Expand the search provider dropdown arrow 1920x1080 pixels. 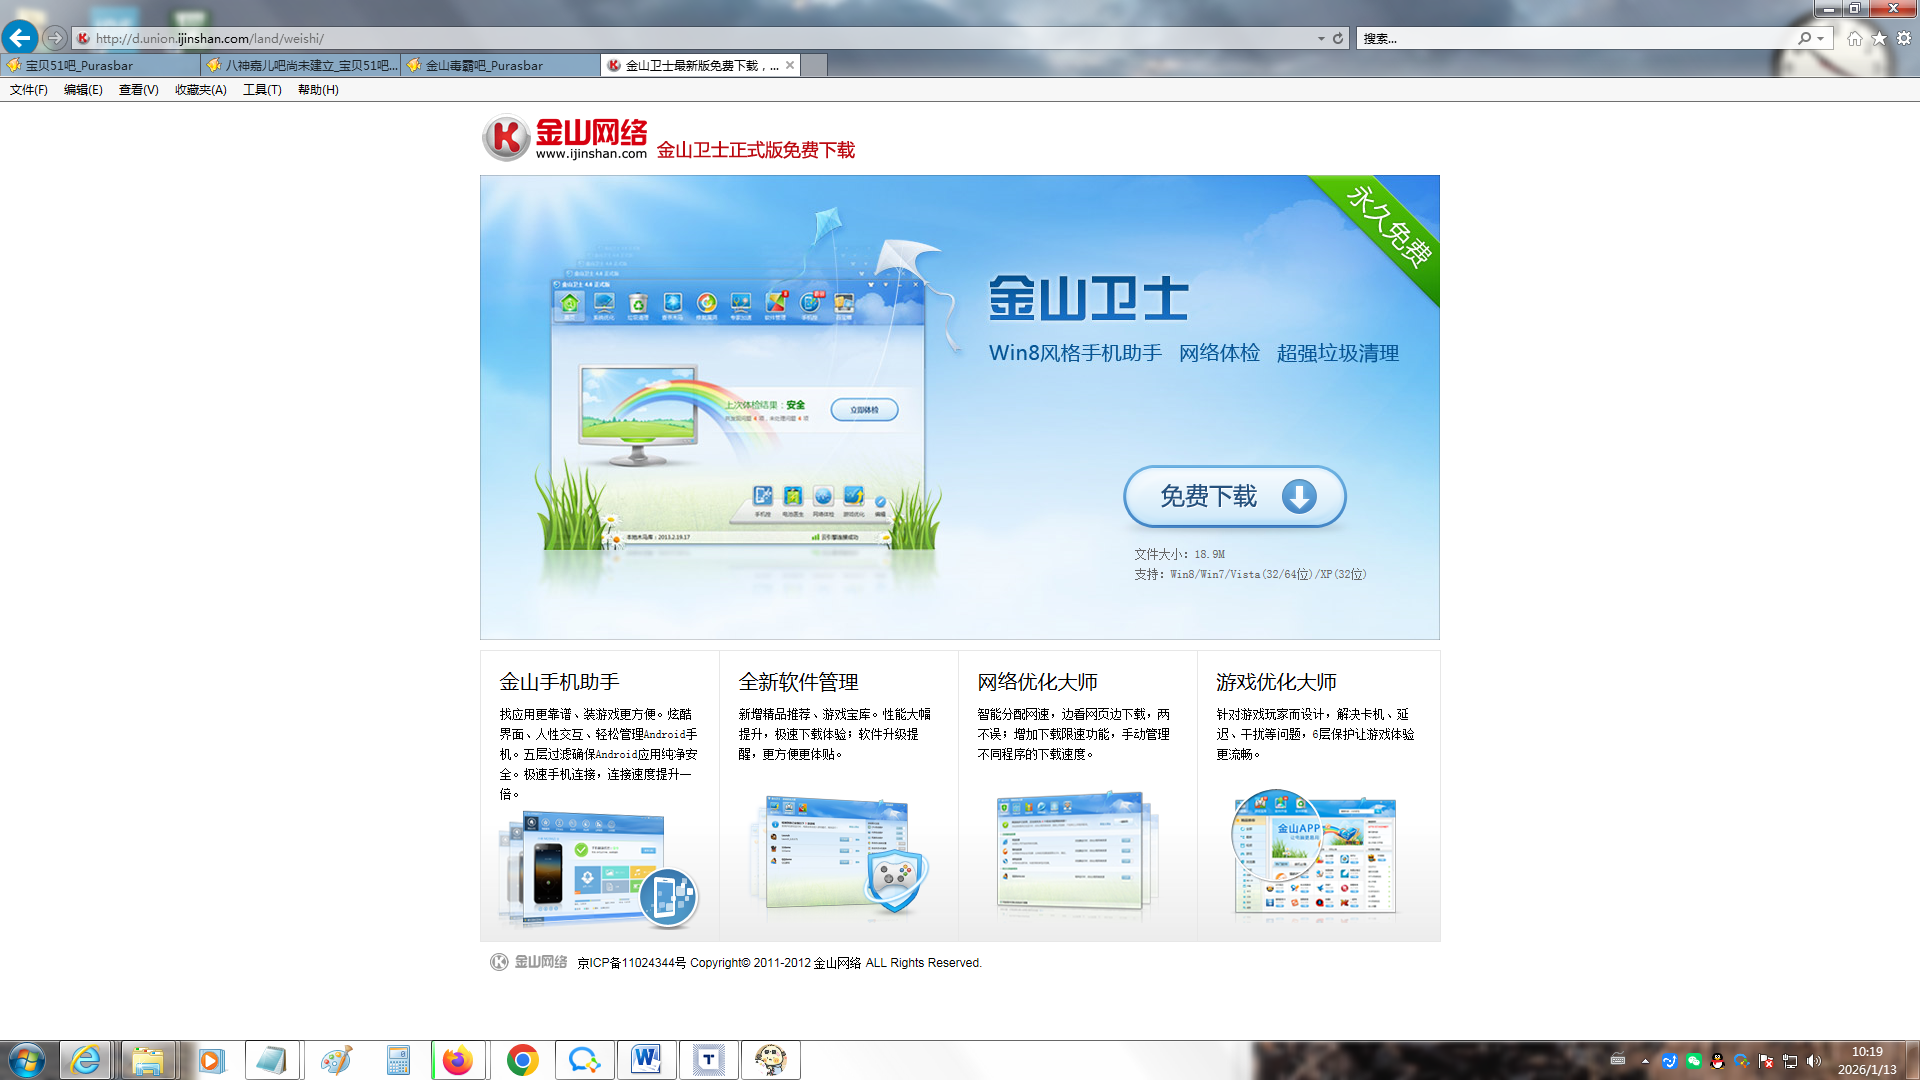1821,38
